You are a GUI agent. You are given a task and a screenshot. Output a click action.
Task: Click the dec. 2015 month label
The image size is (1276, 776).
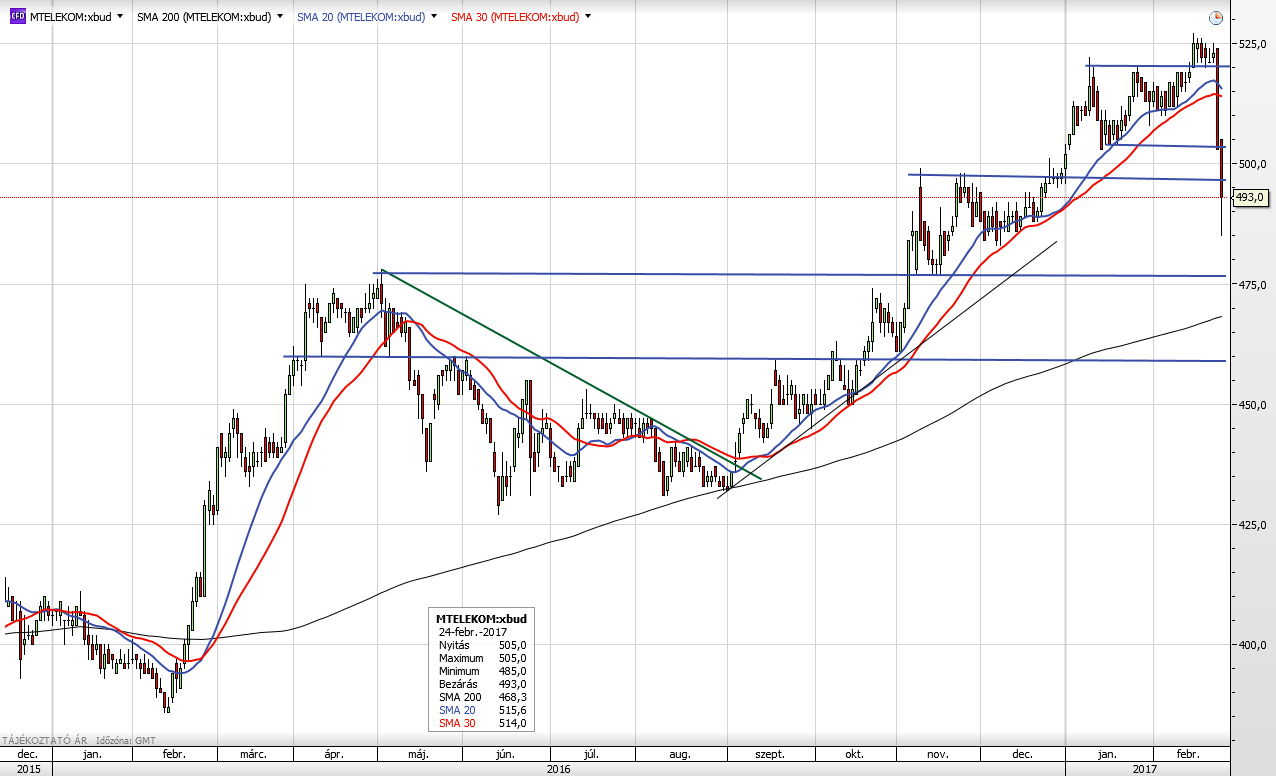(x=28, y=754)
